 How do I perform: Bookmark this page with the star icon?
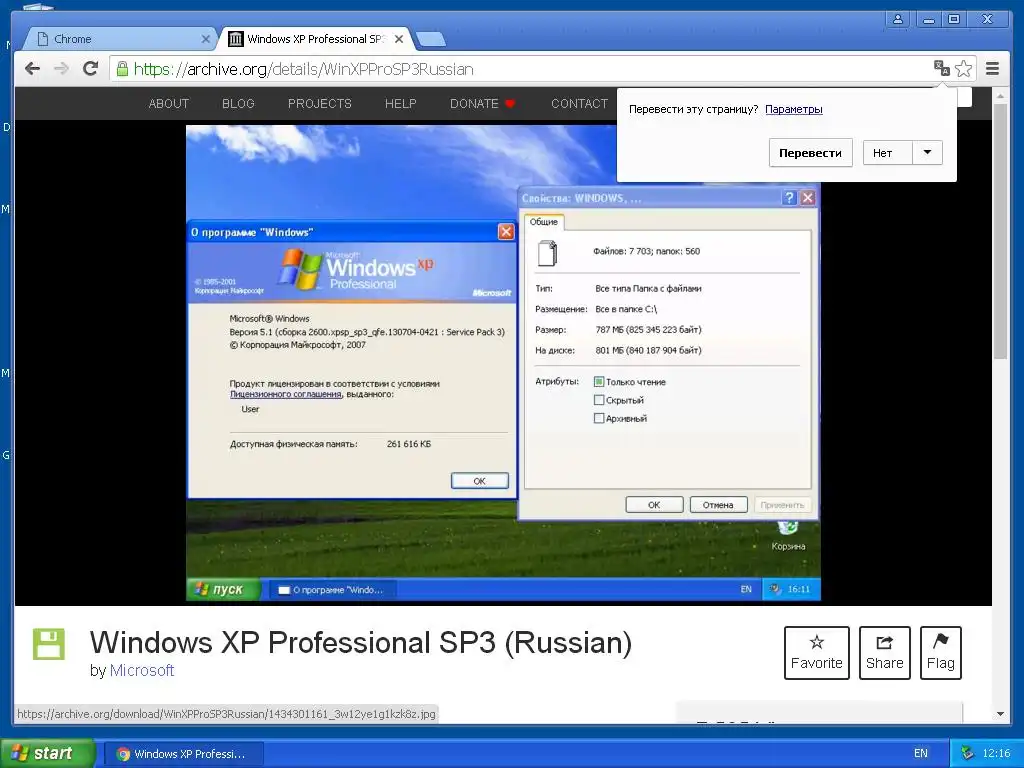point(963,69)
